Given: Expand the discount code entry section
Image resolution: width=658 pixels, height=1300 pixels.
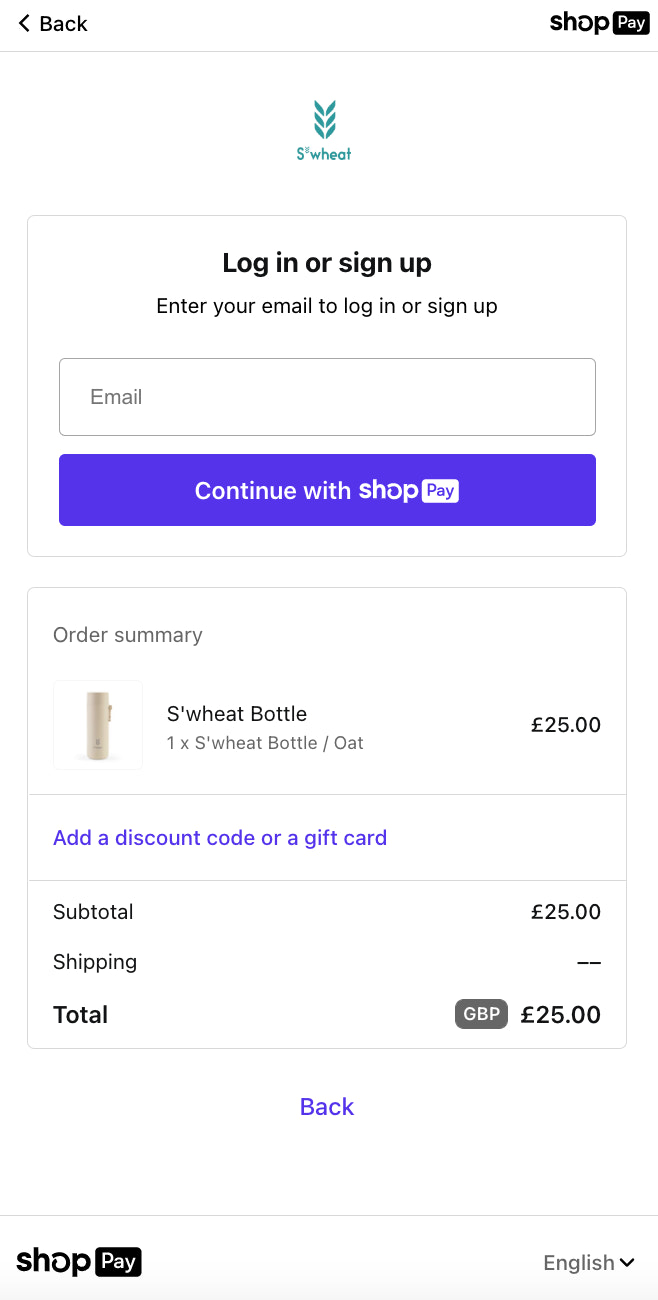Looking at the screenshot, I should pos(219,837).
